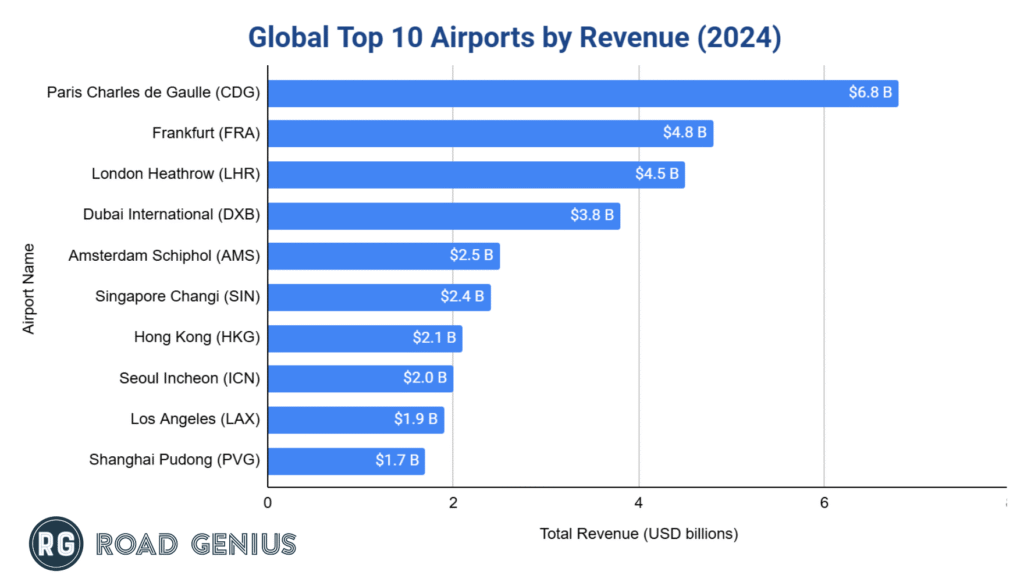Click the chart title about Top 10 Airports
Screen dimensions: 1024x582
(x=514, y=37)
